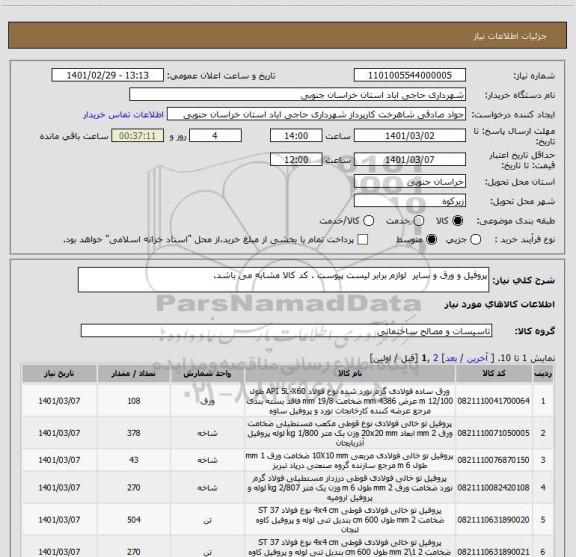Click the row 3 item name پروفیل 10X10 mm
The height and width of the screenshot is (557, 576).
point(350,460)
